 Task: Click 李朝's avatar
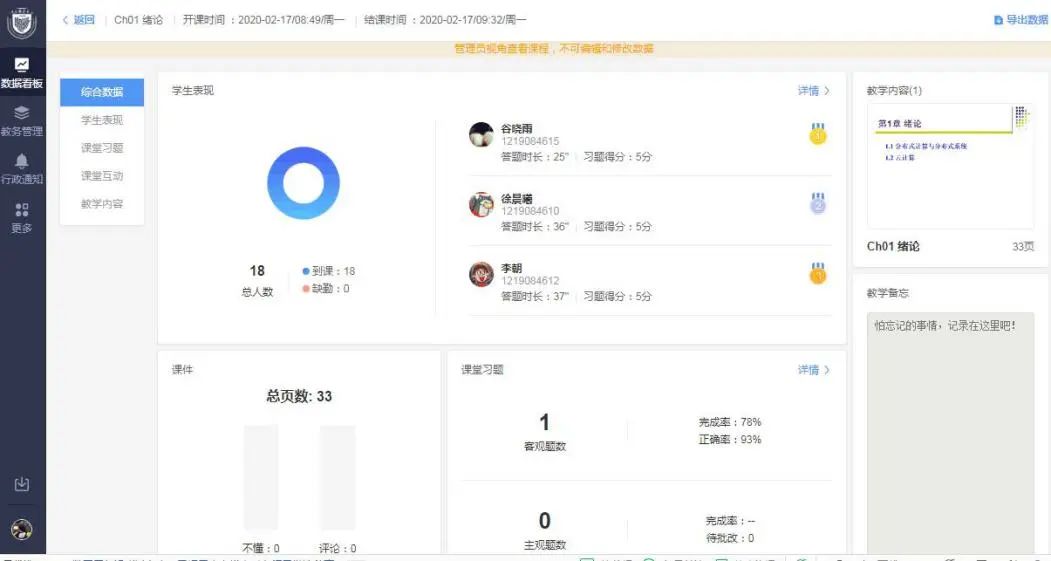click(481, 274)
